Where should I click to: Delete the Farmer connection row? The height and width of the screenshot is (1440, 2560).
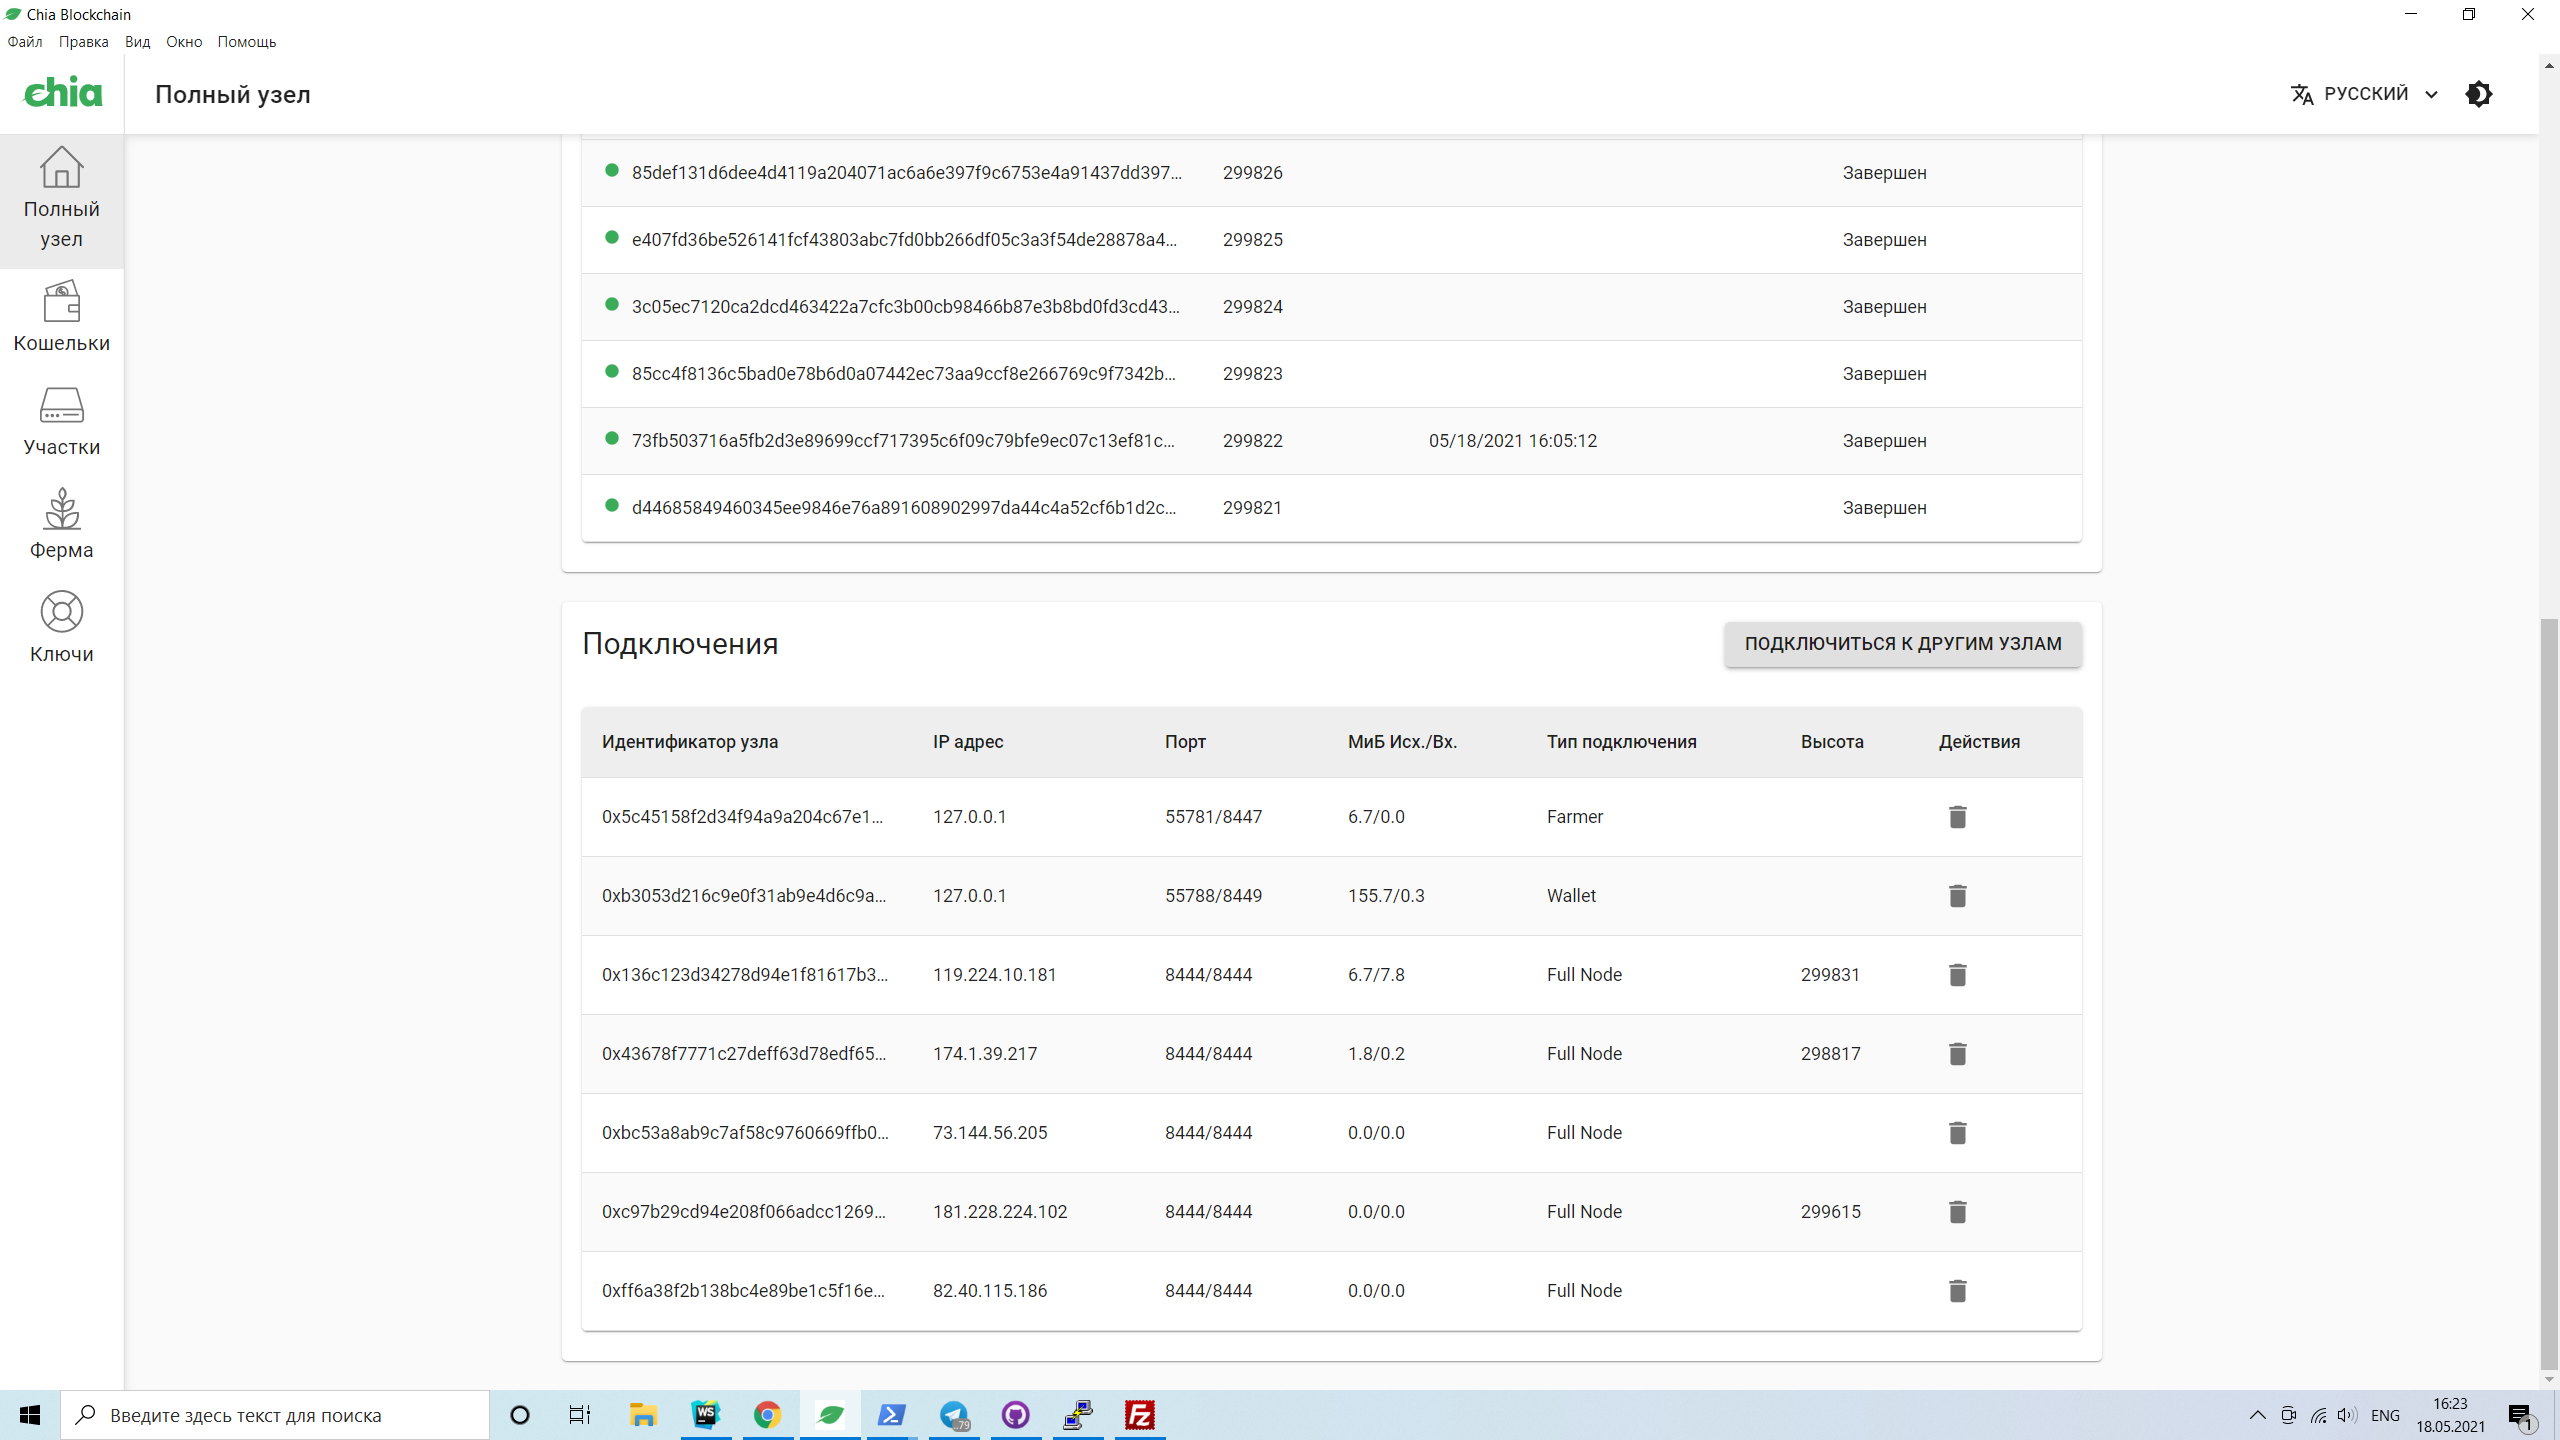click(1957, 817)
